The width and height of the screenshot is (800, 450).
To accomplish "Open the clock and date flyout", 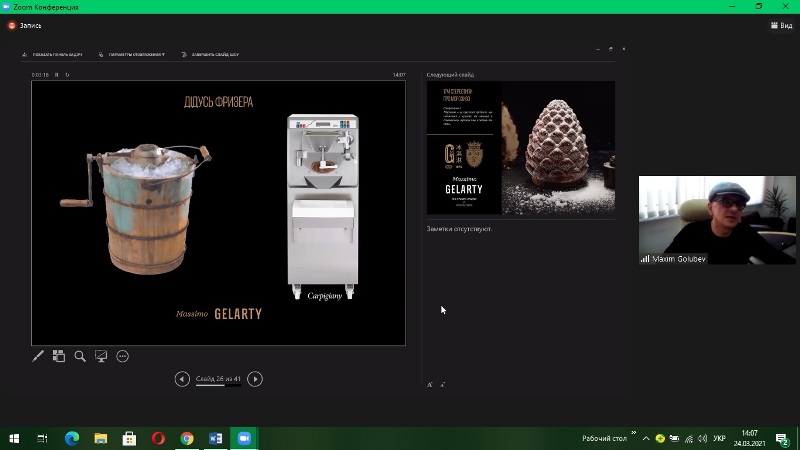I will [x=749, y=438].
